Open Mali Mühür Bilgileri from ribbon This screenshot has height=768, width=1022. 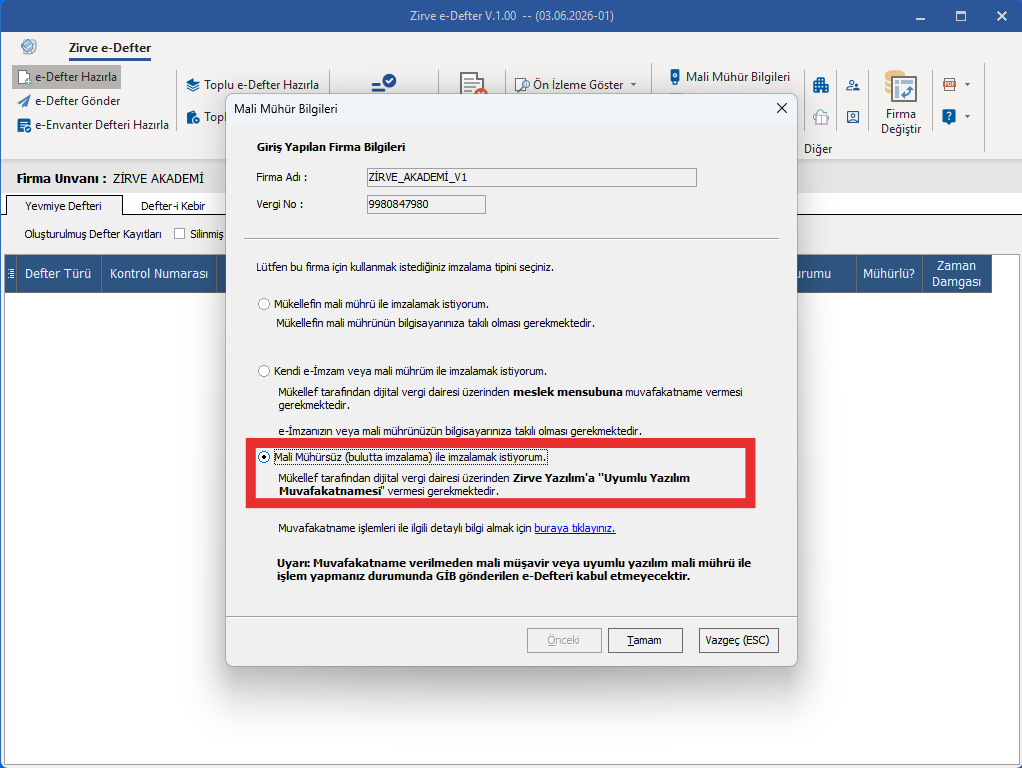click(x=730, y=77)
